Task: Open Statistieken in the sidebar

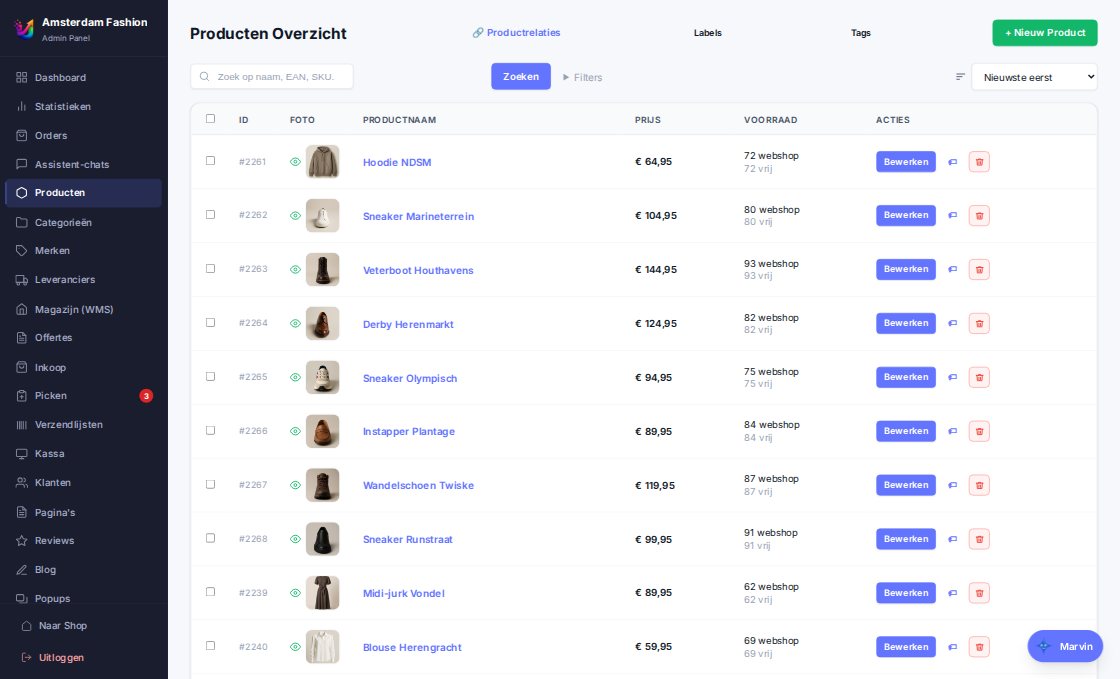Action: (84, 106)
